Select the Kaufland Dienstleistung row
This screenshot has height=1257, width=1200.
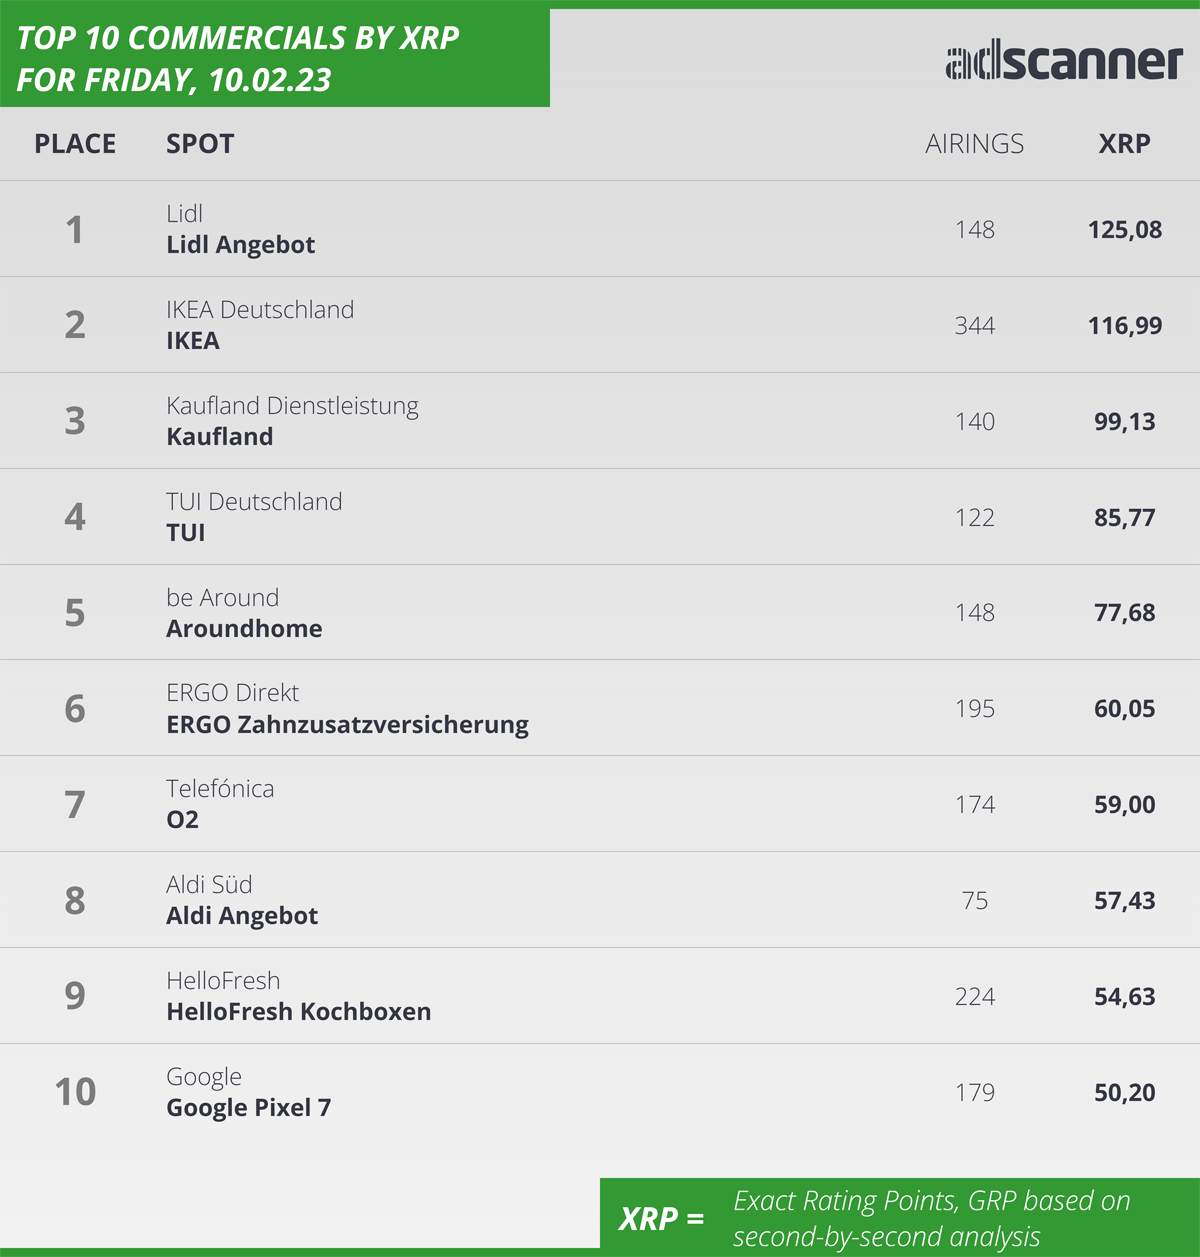pos(600,421)
